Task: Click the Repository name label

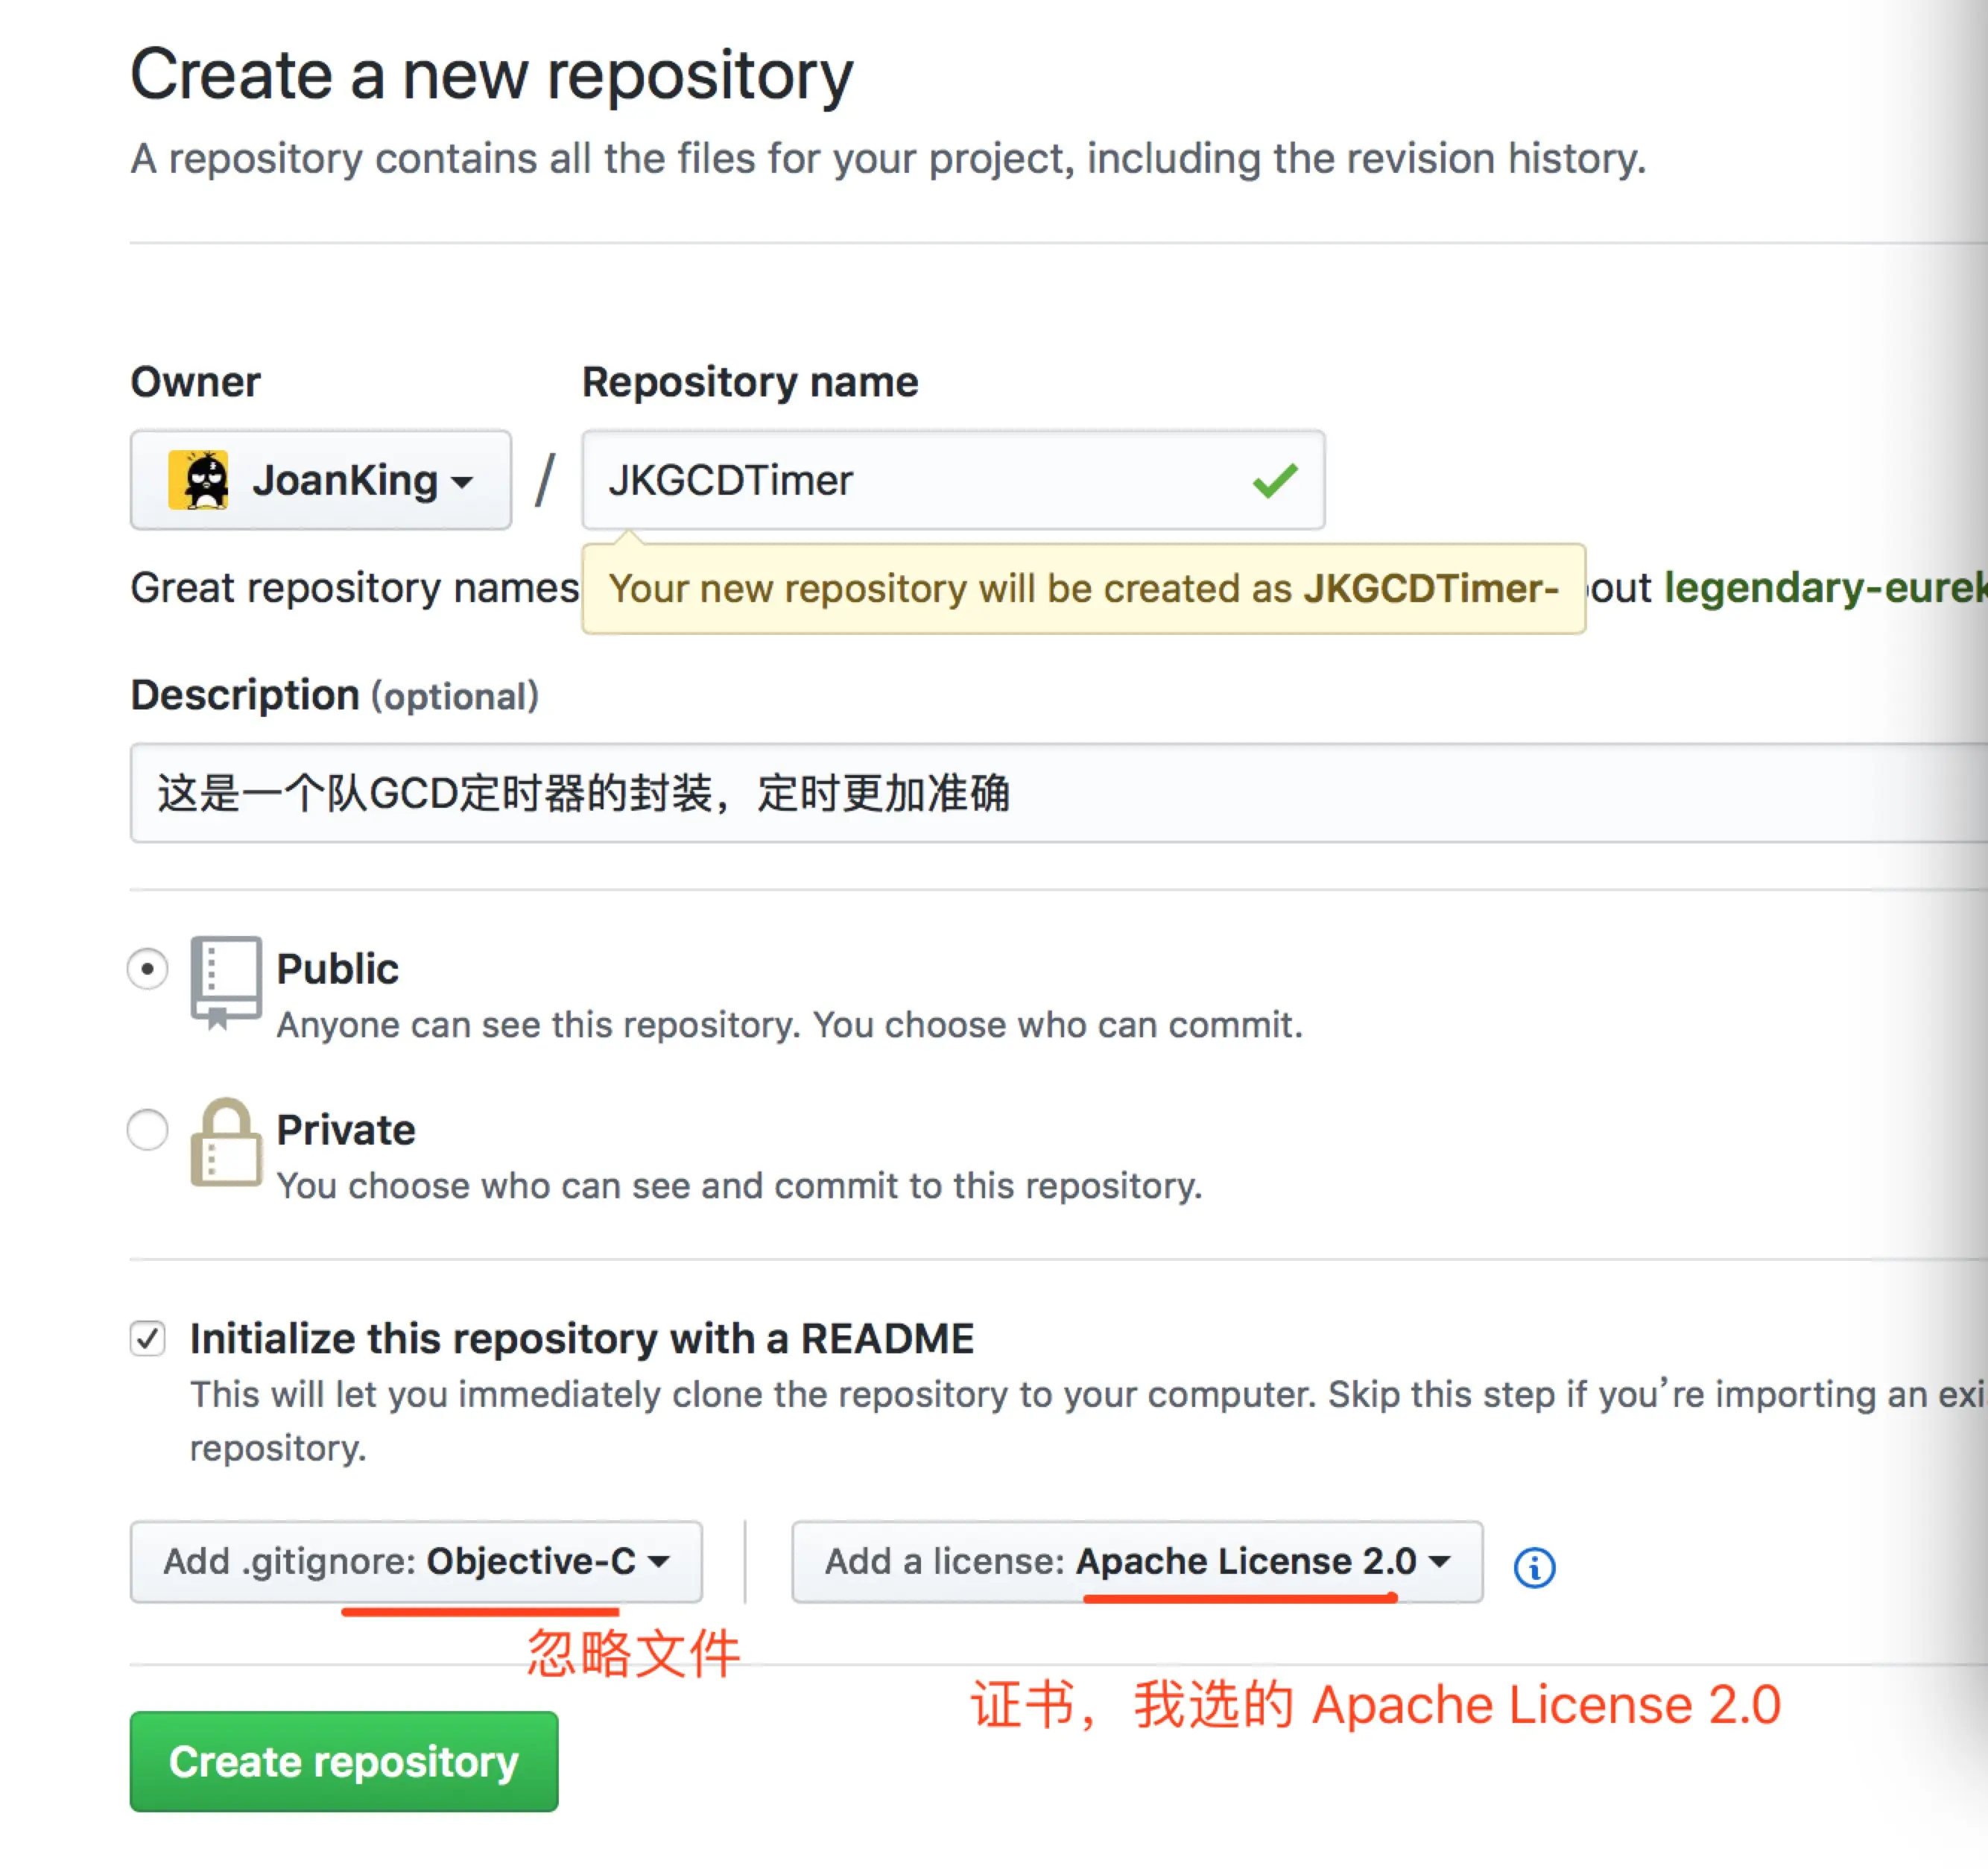Action: (750, 383)
